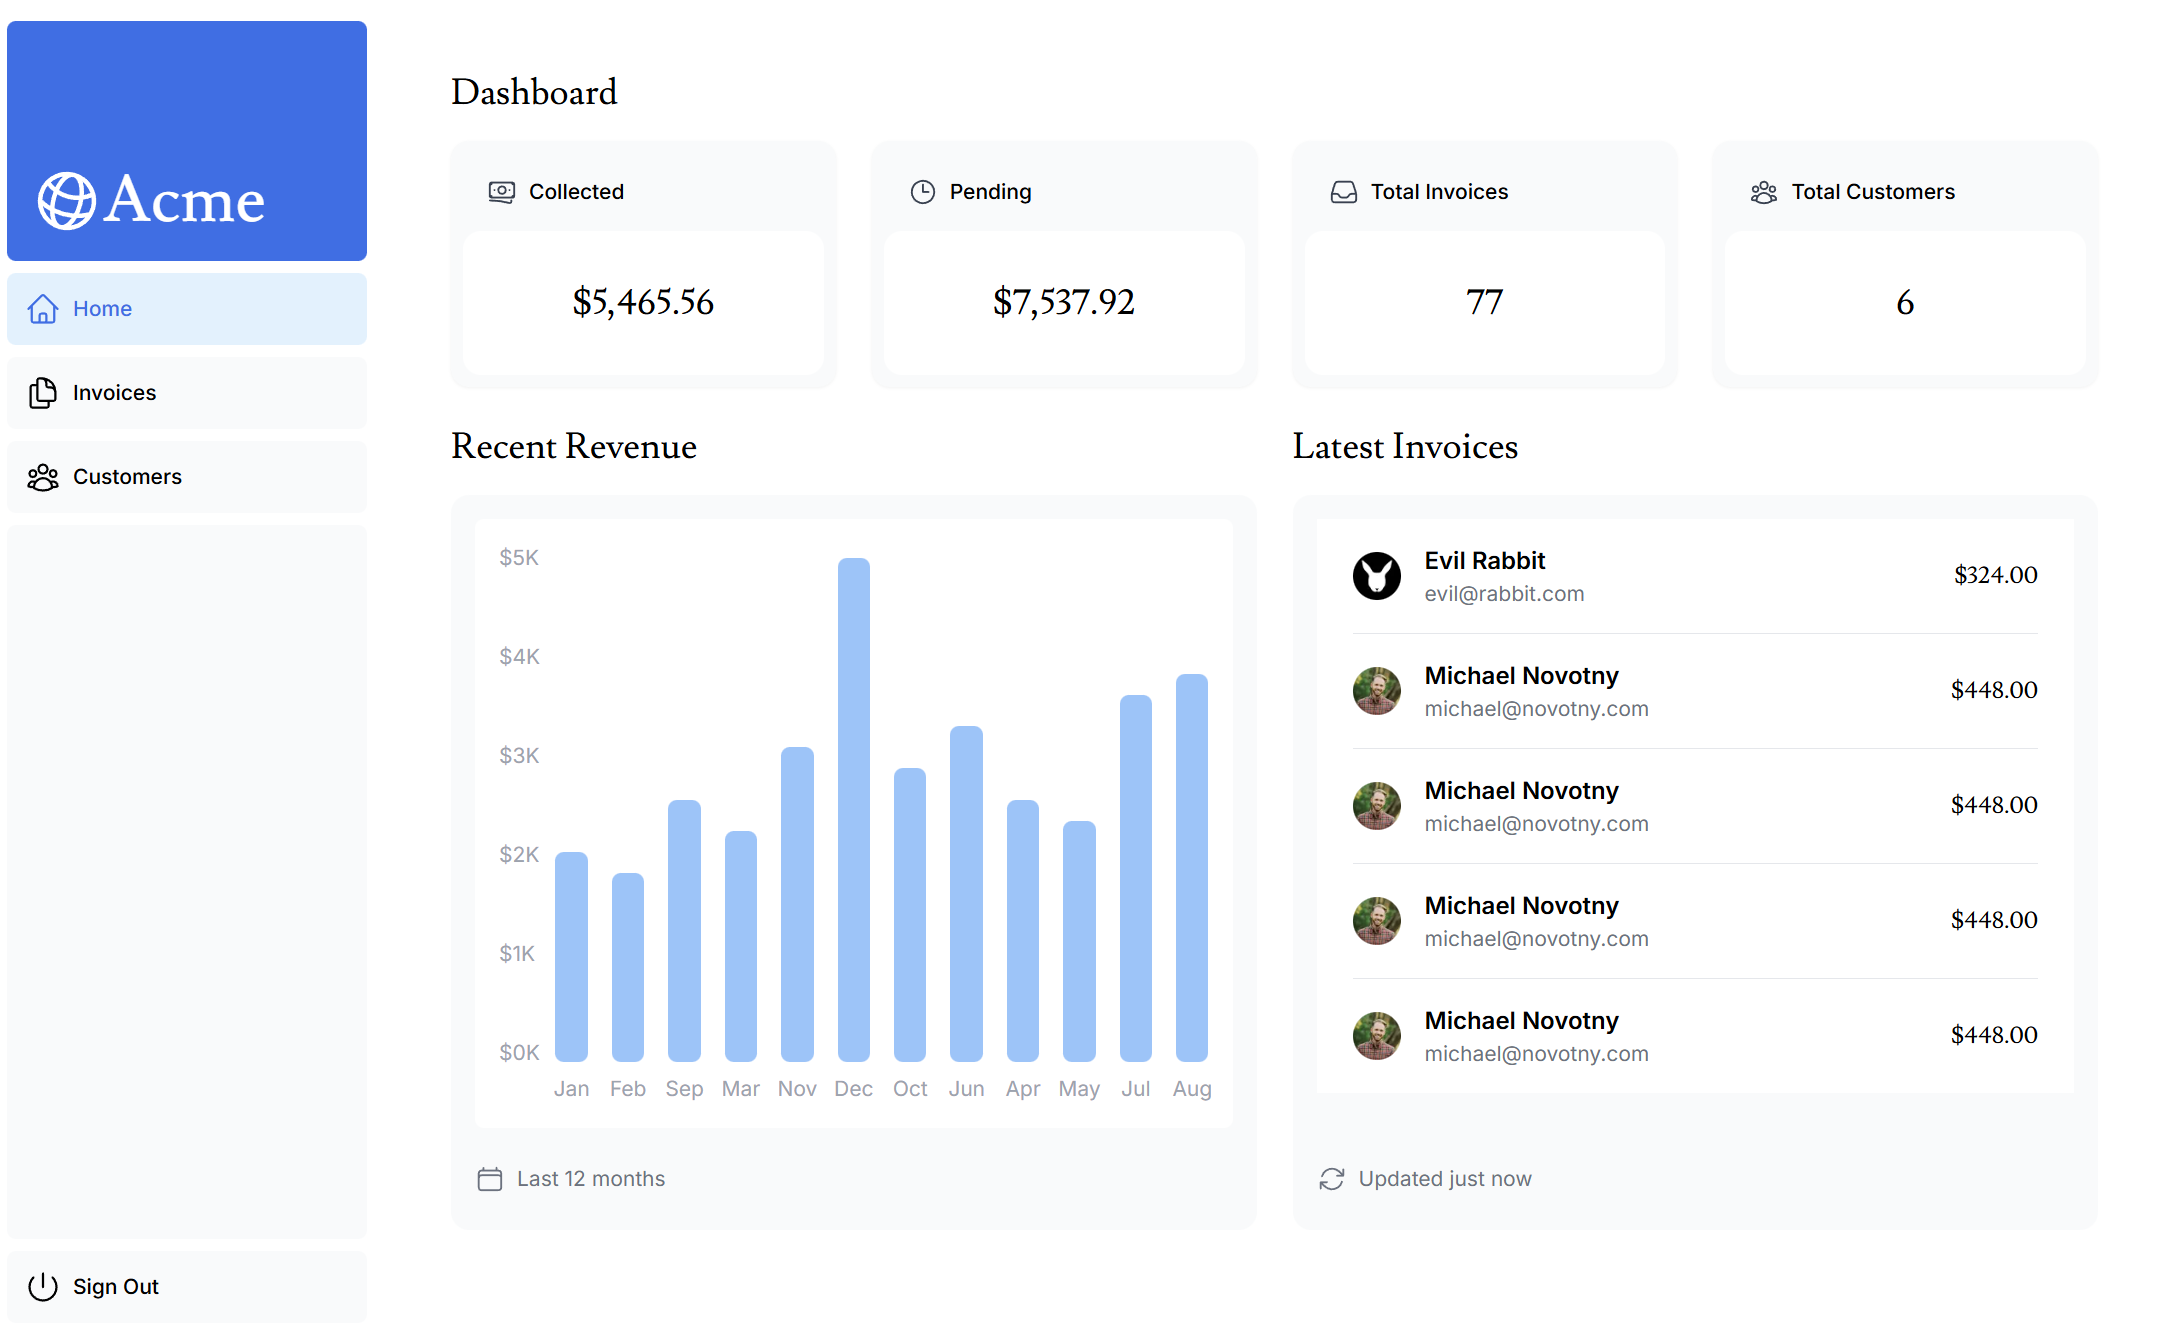Click the Home house icon
Image resolution: width=2165 pixels, height=1343 pixels.
pyautogui.click(x=42, y=309)
